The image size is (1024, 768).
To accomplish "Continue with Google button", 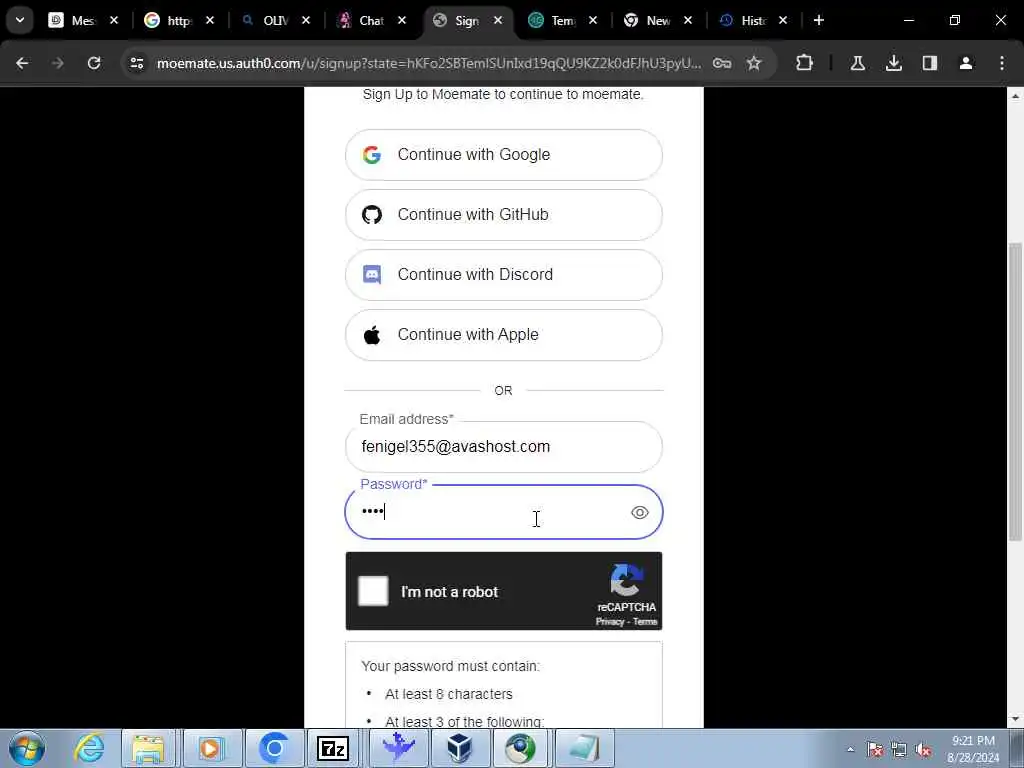I will pos(504,155).
